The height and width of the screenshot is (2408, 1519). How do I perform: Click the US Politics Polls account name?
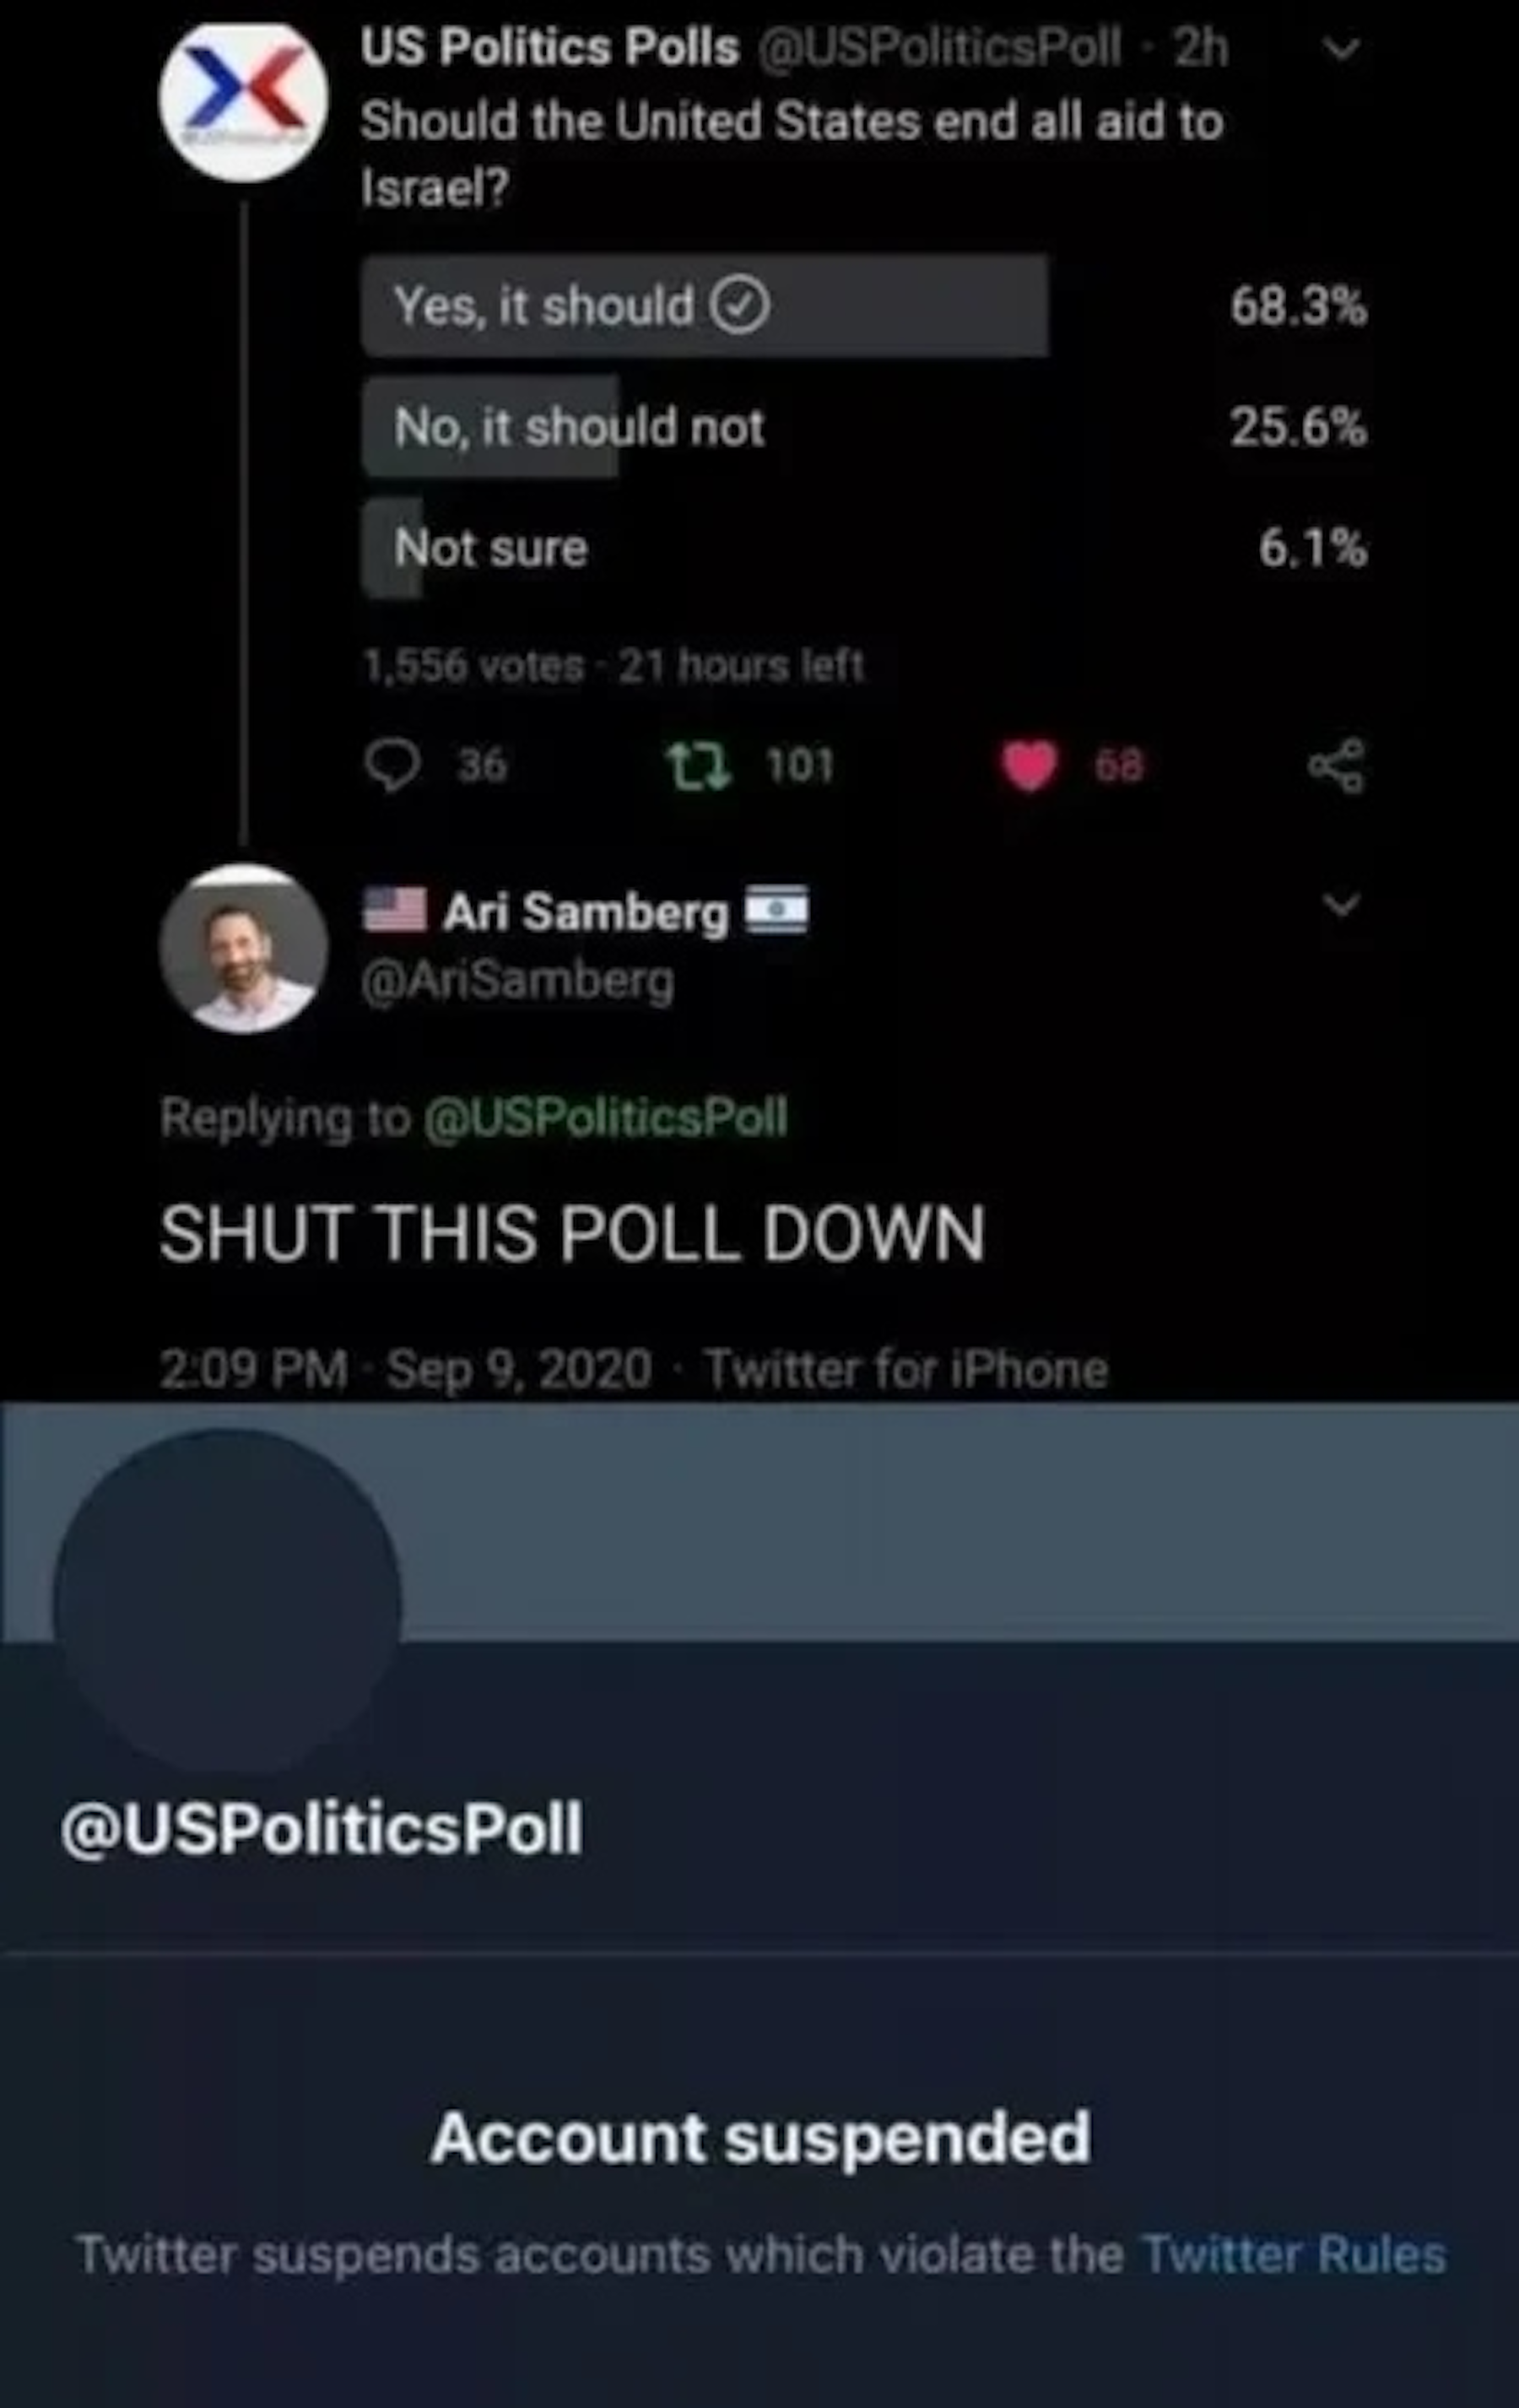coord(549,47)
